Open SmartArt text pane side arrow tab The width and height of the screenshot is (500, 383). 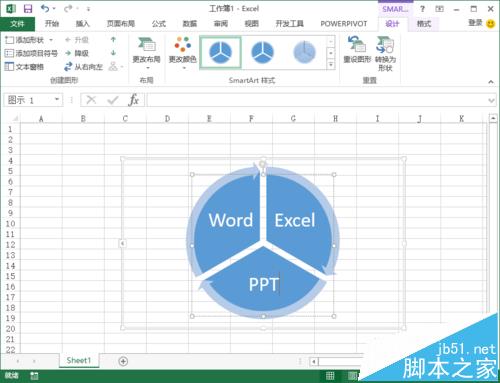[123, 244]
